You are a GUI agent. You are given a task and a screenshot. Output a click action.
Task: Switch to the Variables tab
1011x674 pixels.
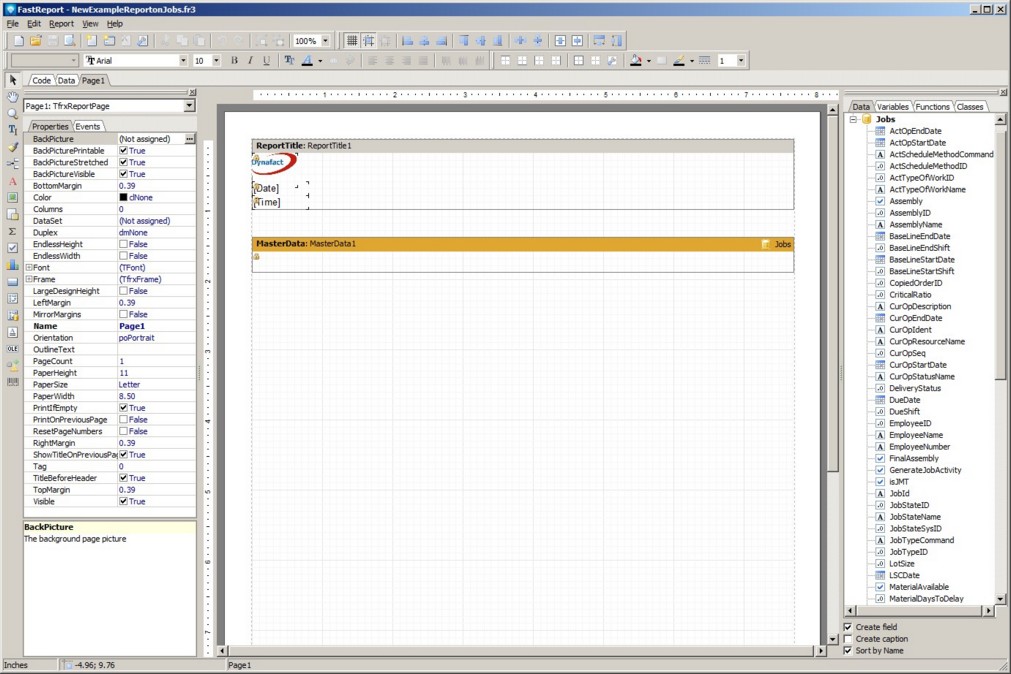pyautogui.click(x=892, y=106)
